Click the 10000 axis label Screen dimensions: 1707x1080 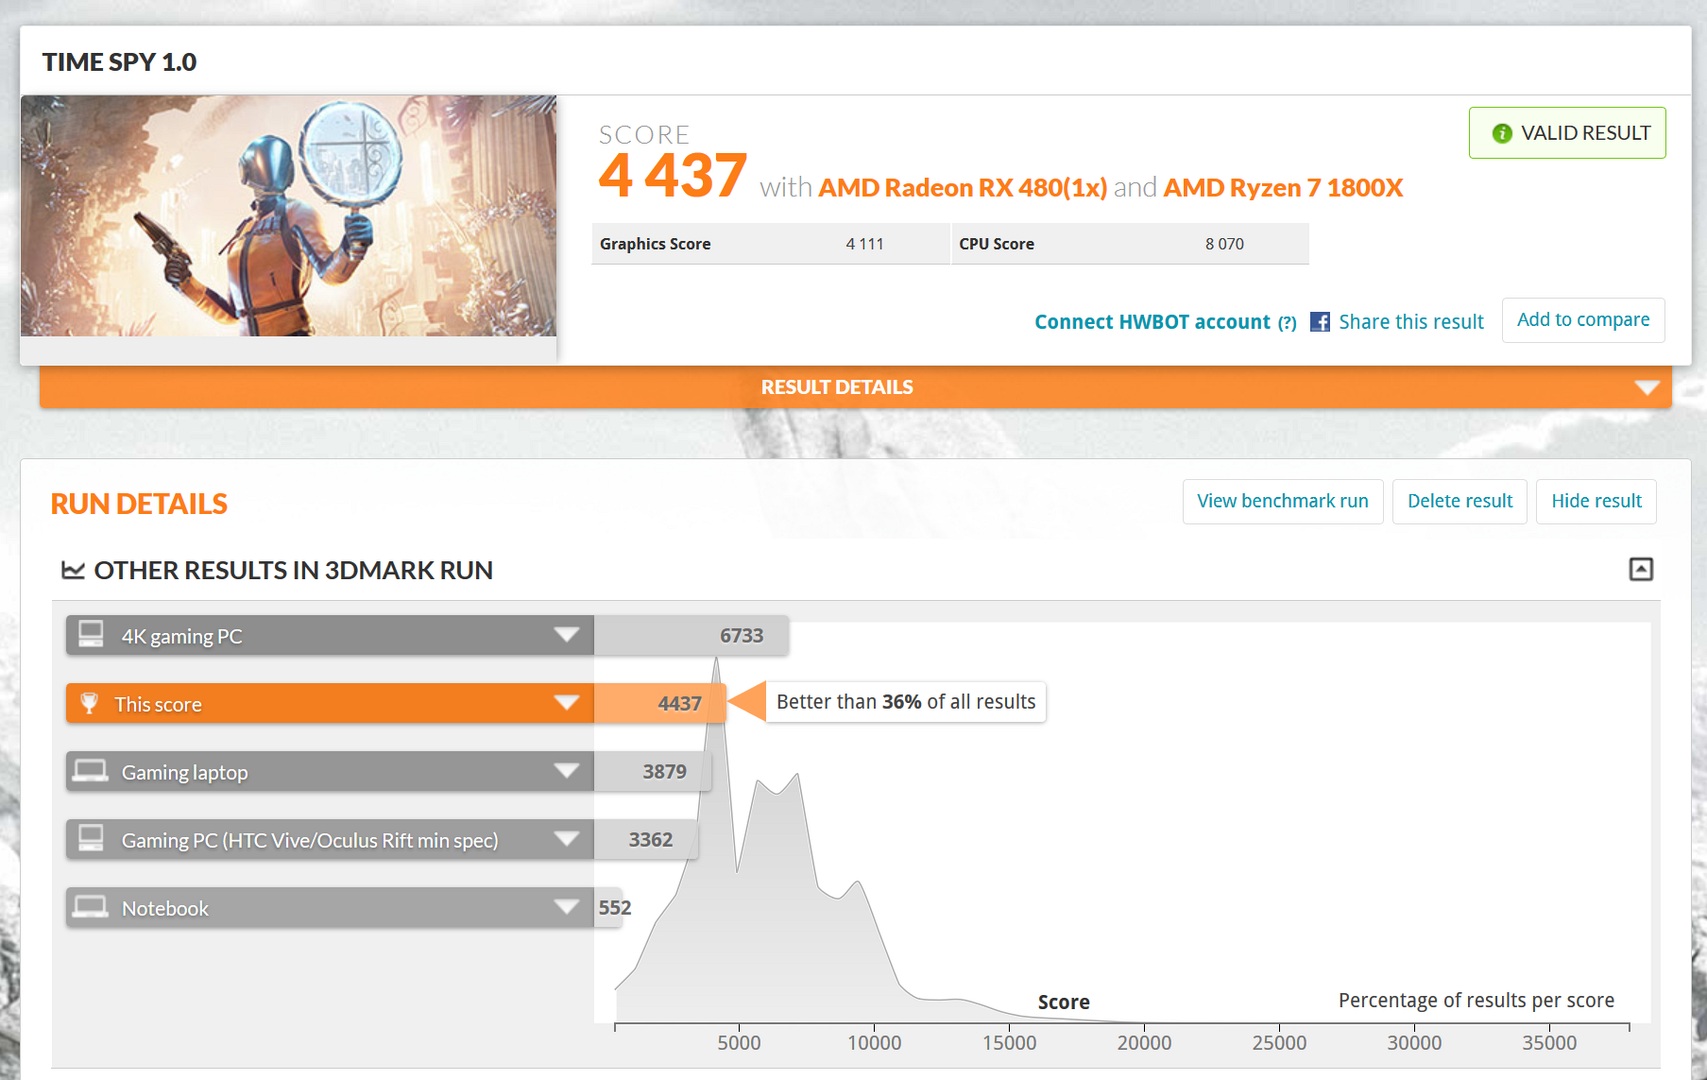[874, 1043]
